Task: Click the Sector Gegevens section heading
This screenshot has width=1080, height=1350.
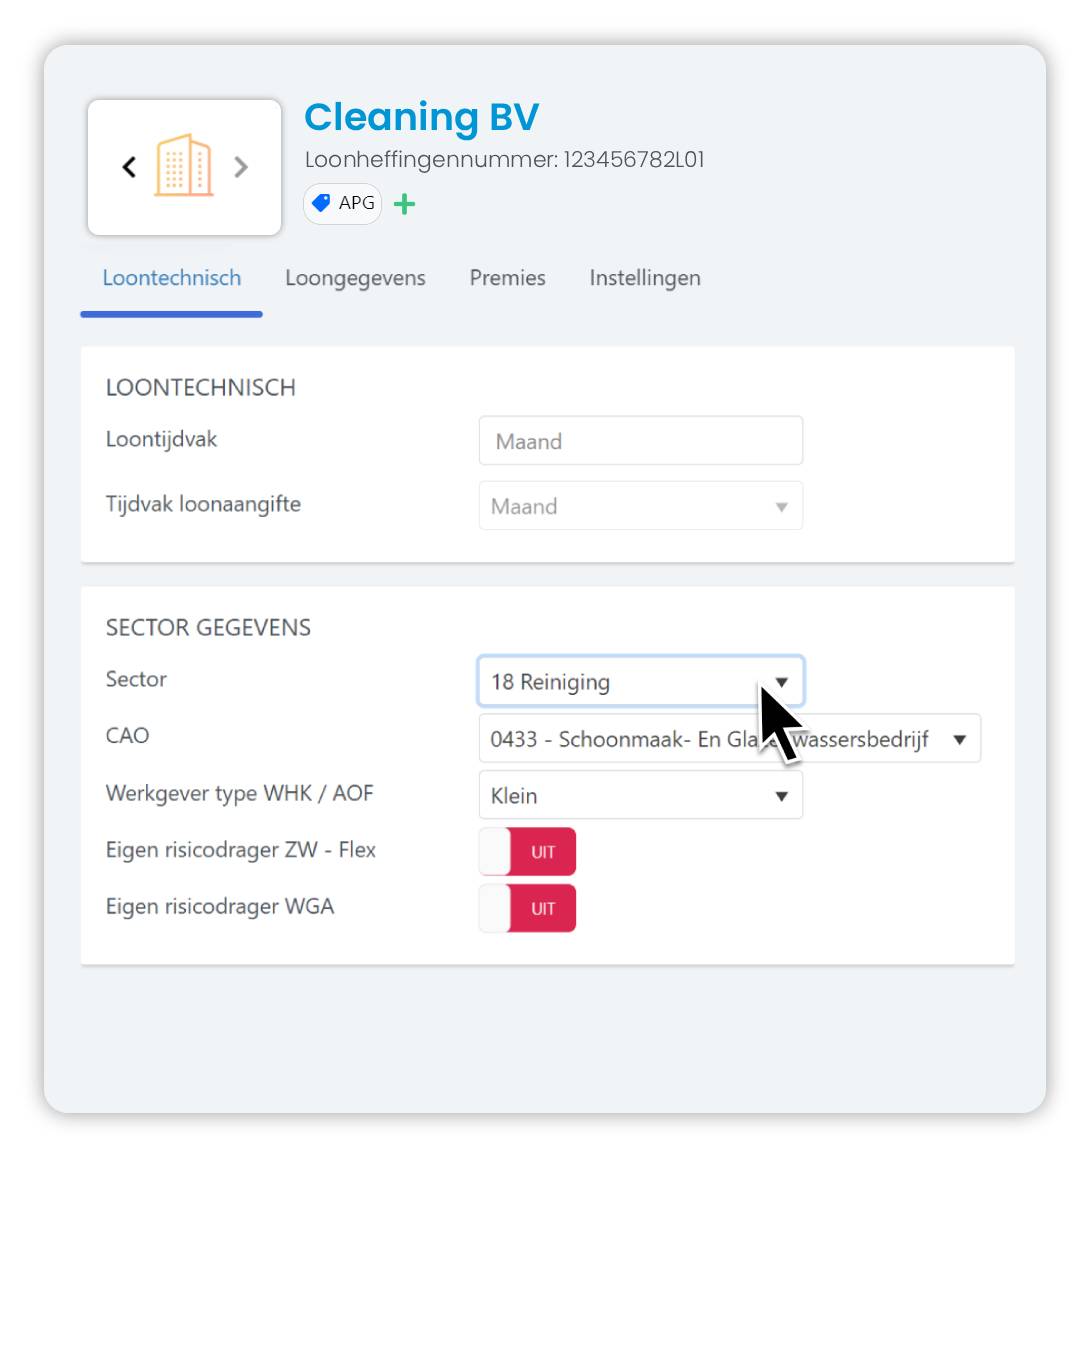Action: [208, 628]
